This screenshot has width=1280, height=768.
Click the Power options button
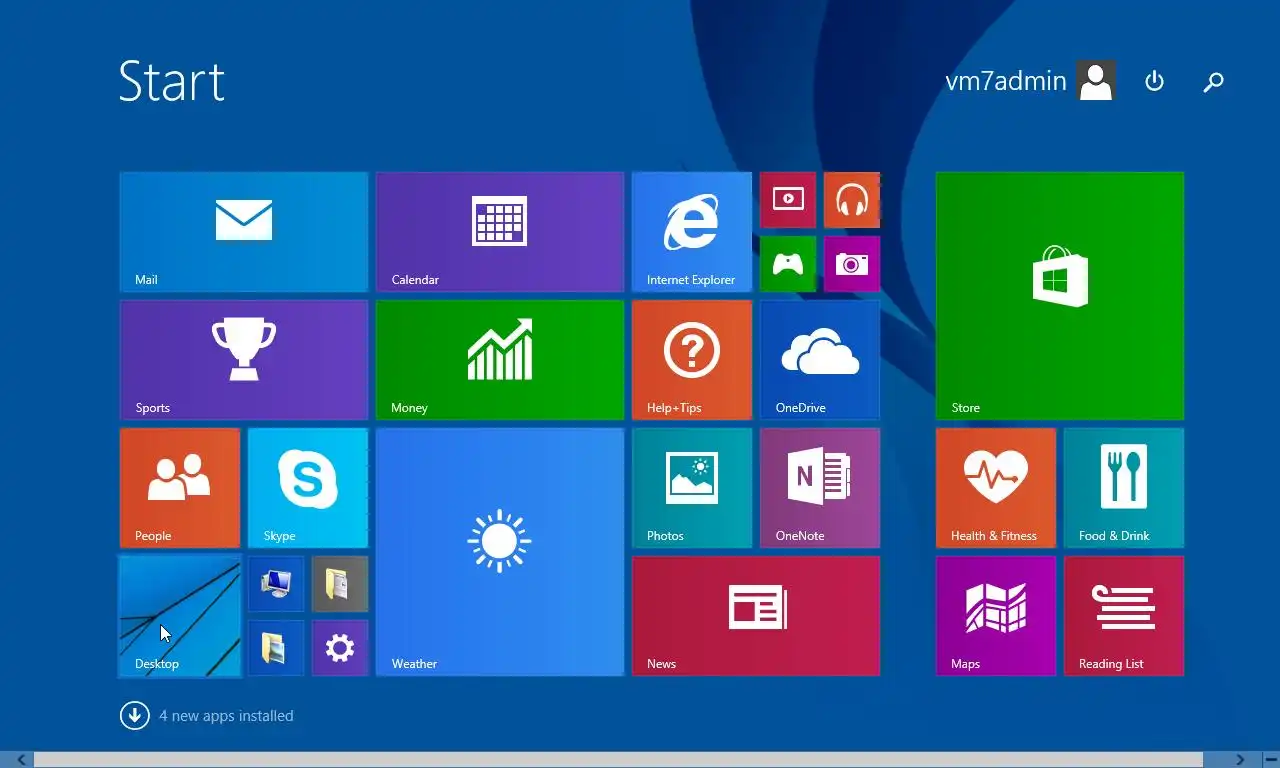pos(1154,81)
